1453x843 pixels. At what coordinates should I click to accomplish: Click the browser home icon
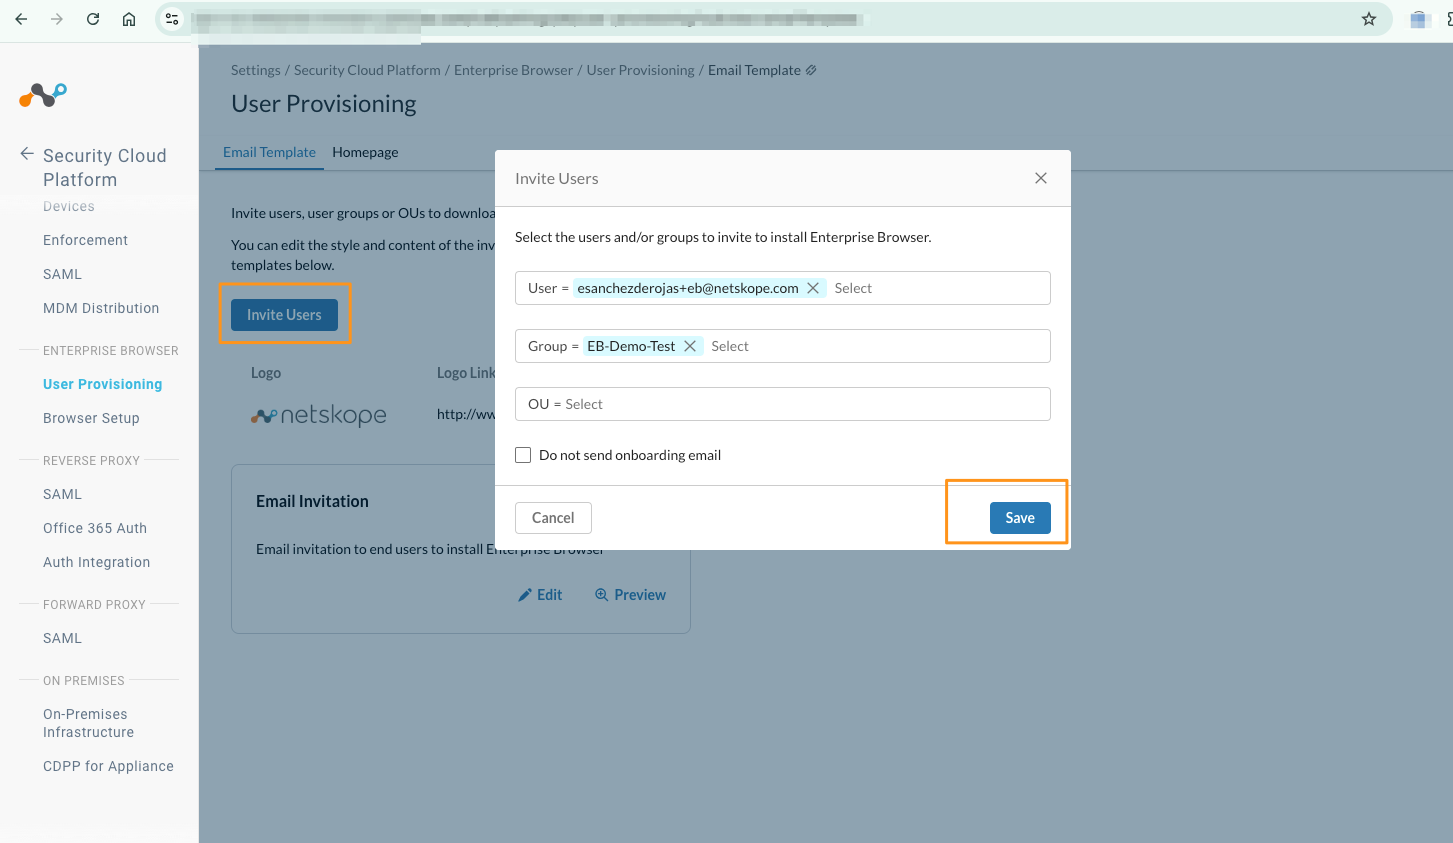pyautogui.click(x=129, y=19)
